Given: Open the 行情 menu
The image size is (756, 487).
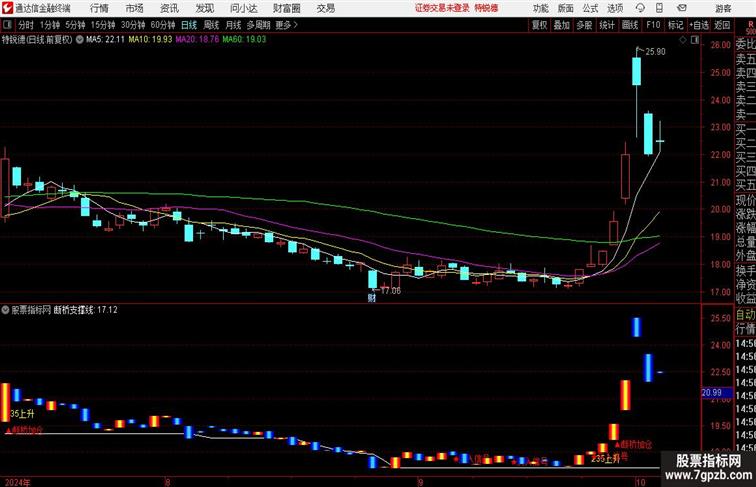Looking at the screenshot, I should click(99, 8).
